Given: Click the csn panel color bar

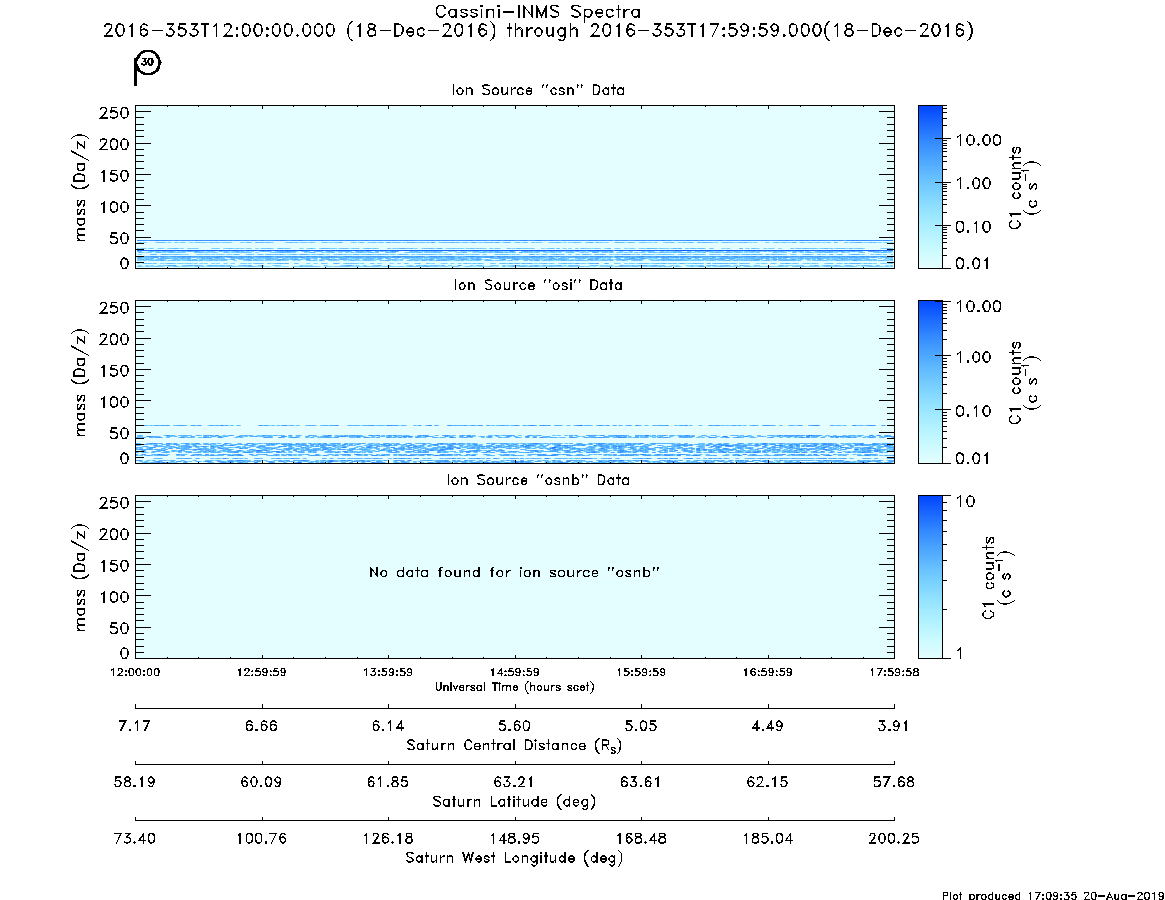Looking at the screenshot, I should [x=930, y=187].
